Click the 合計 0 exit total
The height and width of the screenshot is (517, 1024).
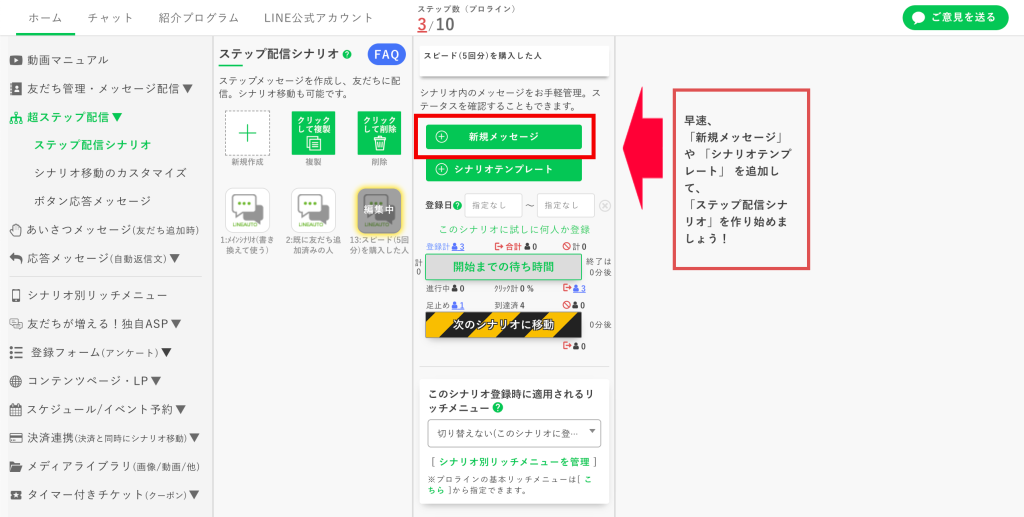[x=516, y=247]
